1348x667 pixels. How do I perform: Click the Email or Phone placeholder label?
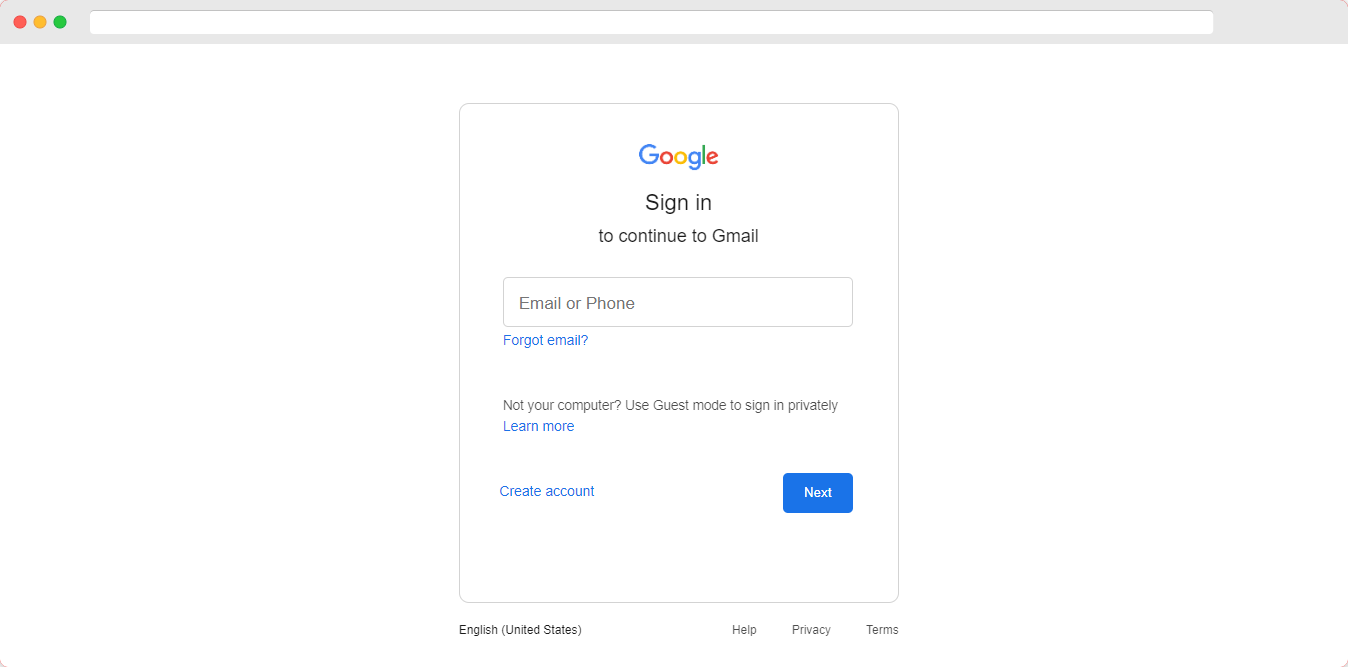coord(577,303)
